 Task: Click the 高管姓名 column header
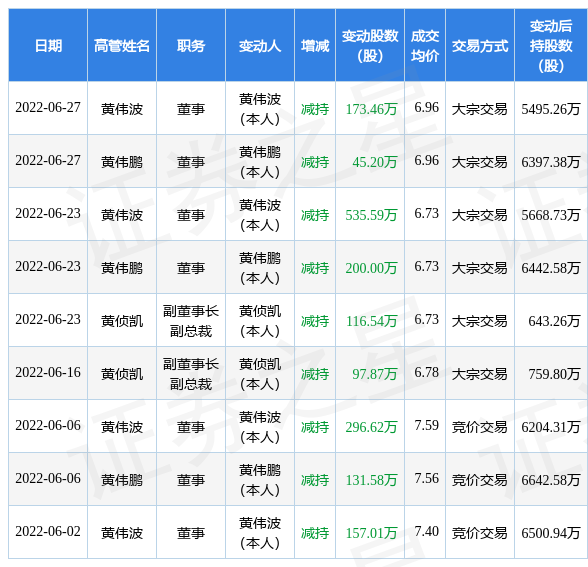tap(122, 45)
